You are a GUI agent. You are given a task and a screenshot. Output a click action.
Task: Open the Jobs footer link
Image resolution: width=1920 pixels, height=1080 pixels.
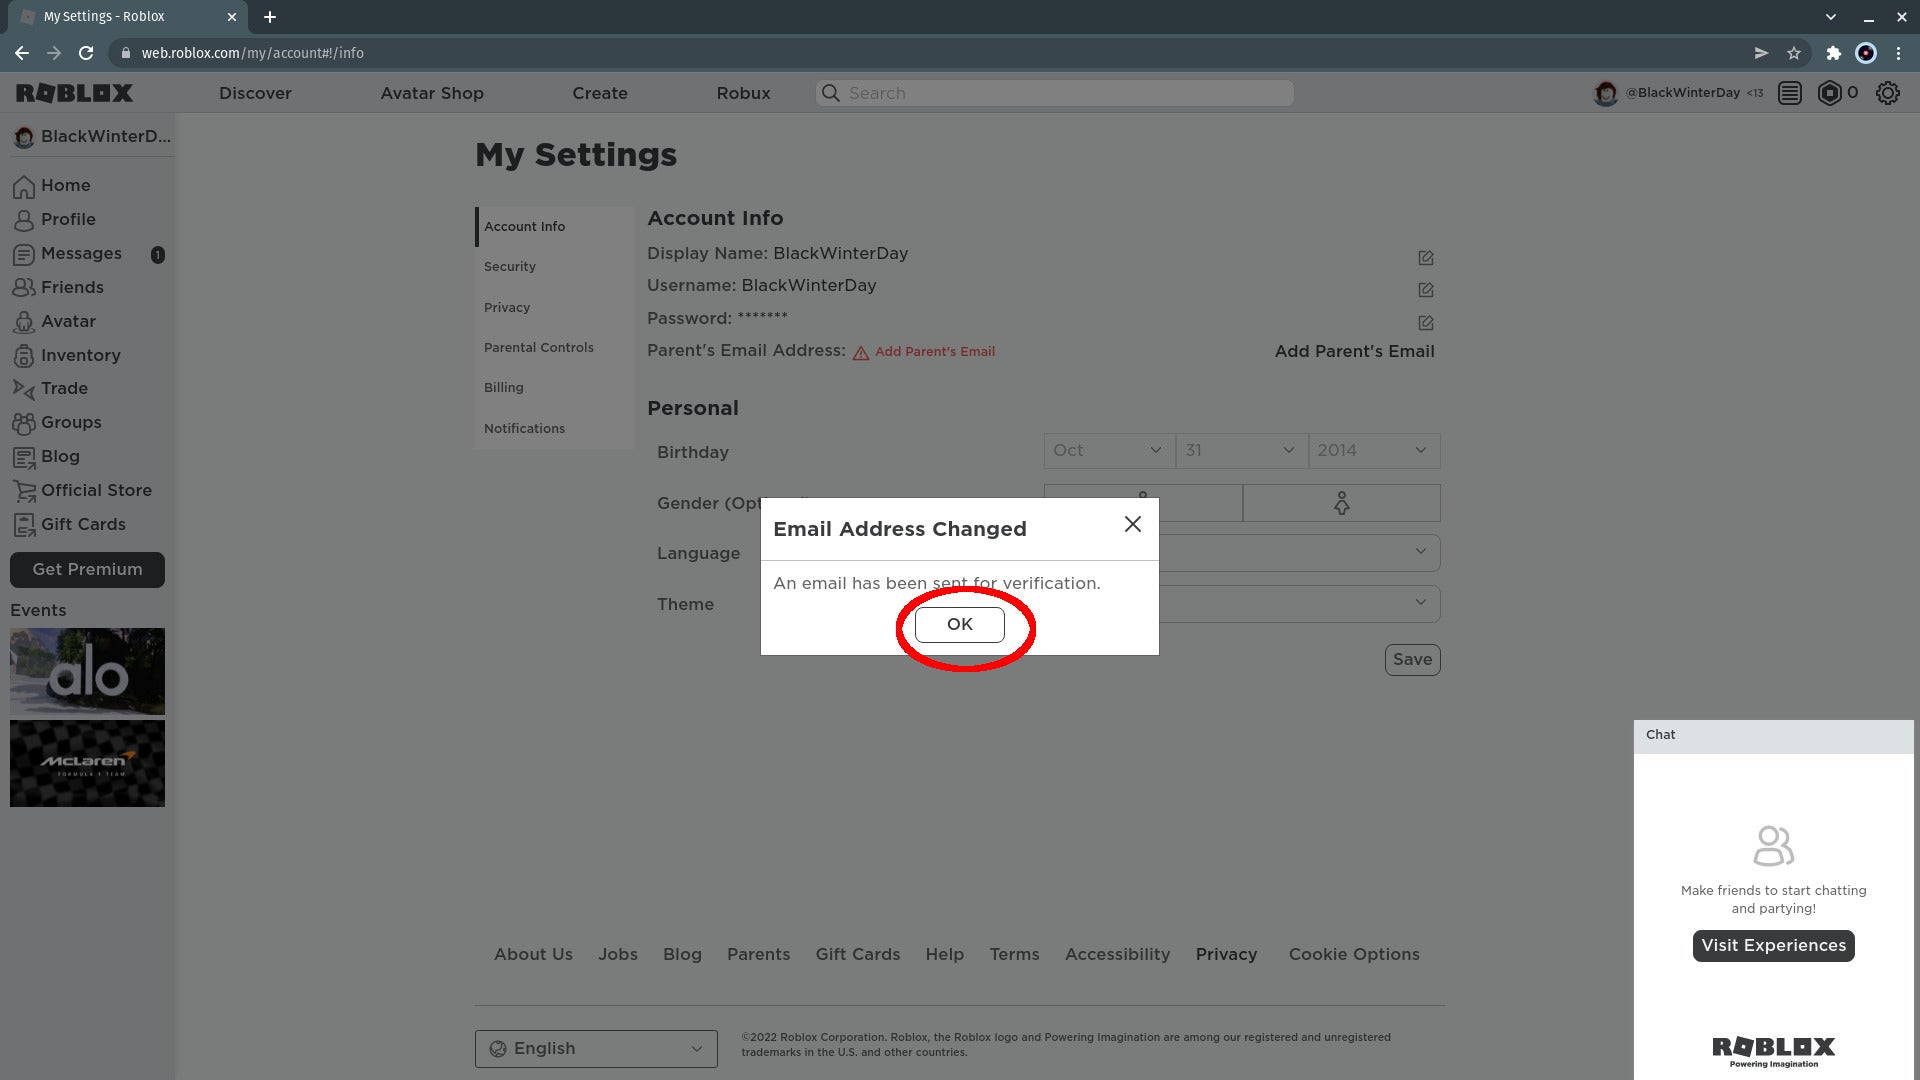(618, 954)
